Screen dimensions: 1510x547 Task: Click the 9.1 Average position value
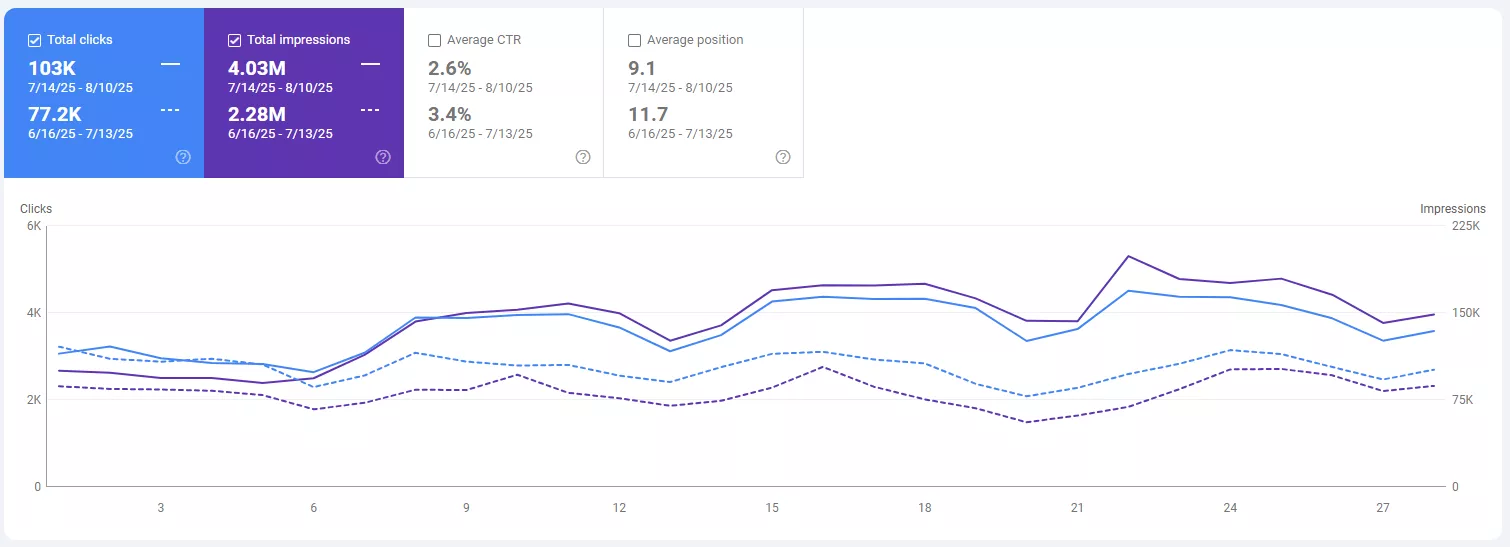coord(643,68)
